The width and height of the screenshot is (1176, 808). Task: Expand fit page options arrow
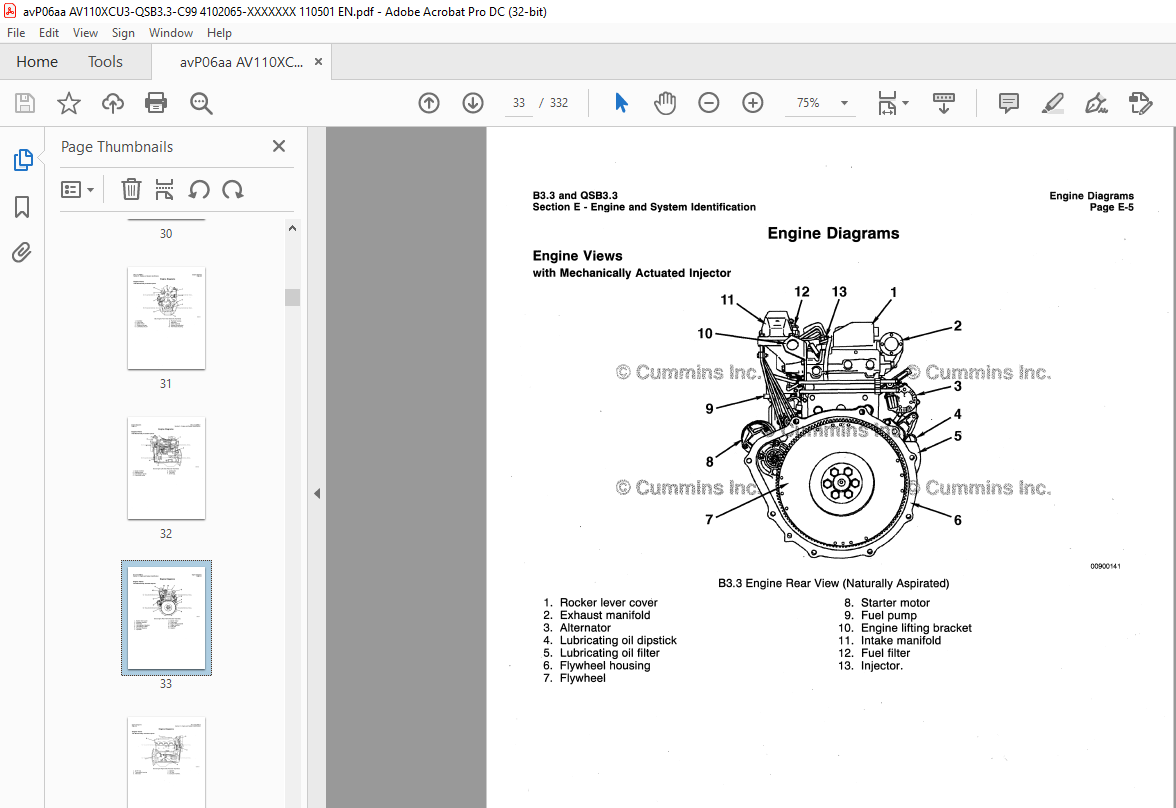tap(905, 103)
